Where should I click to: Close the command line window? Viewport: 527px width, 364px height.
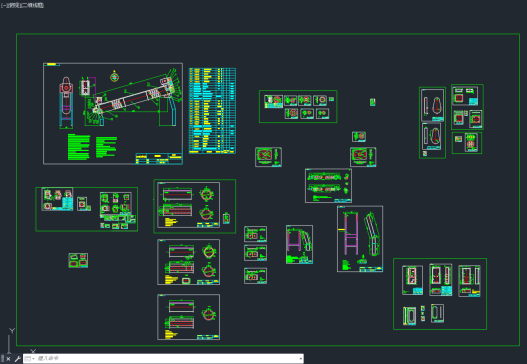(8, 359)
